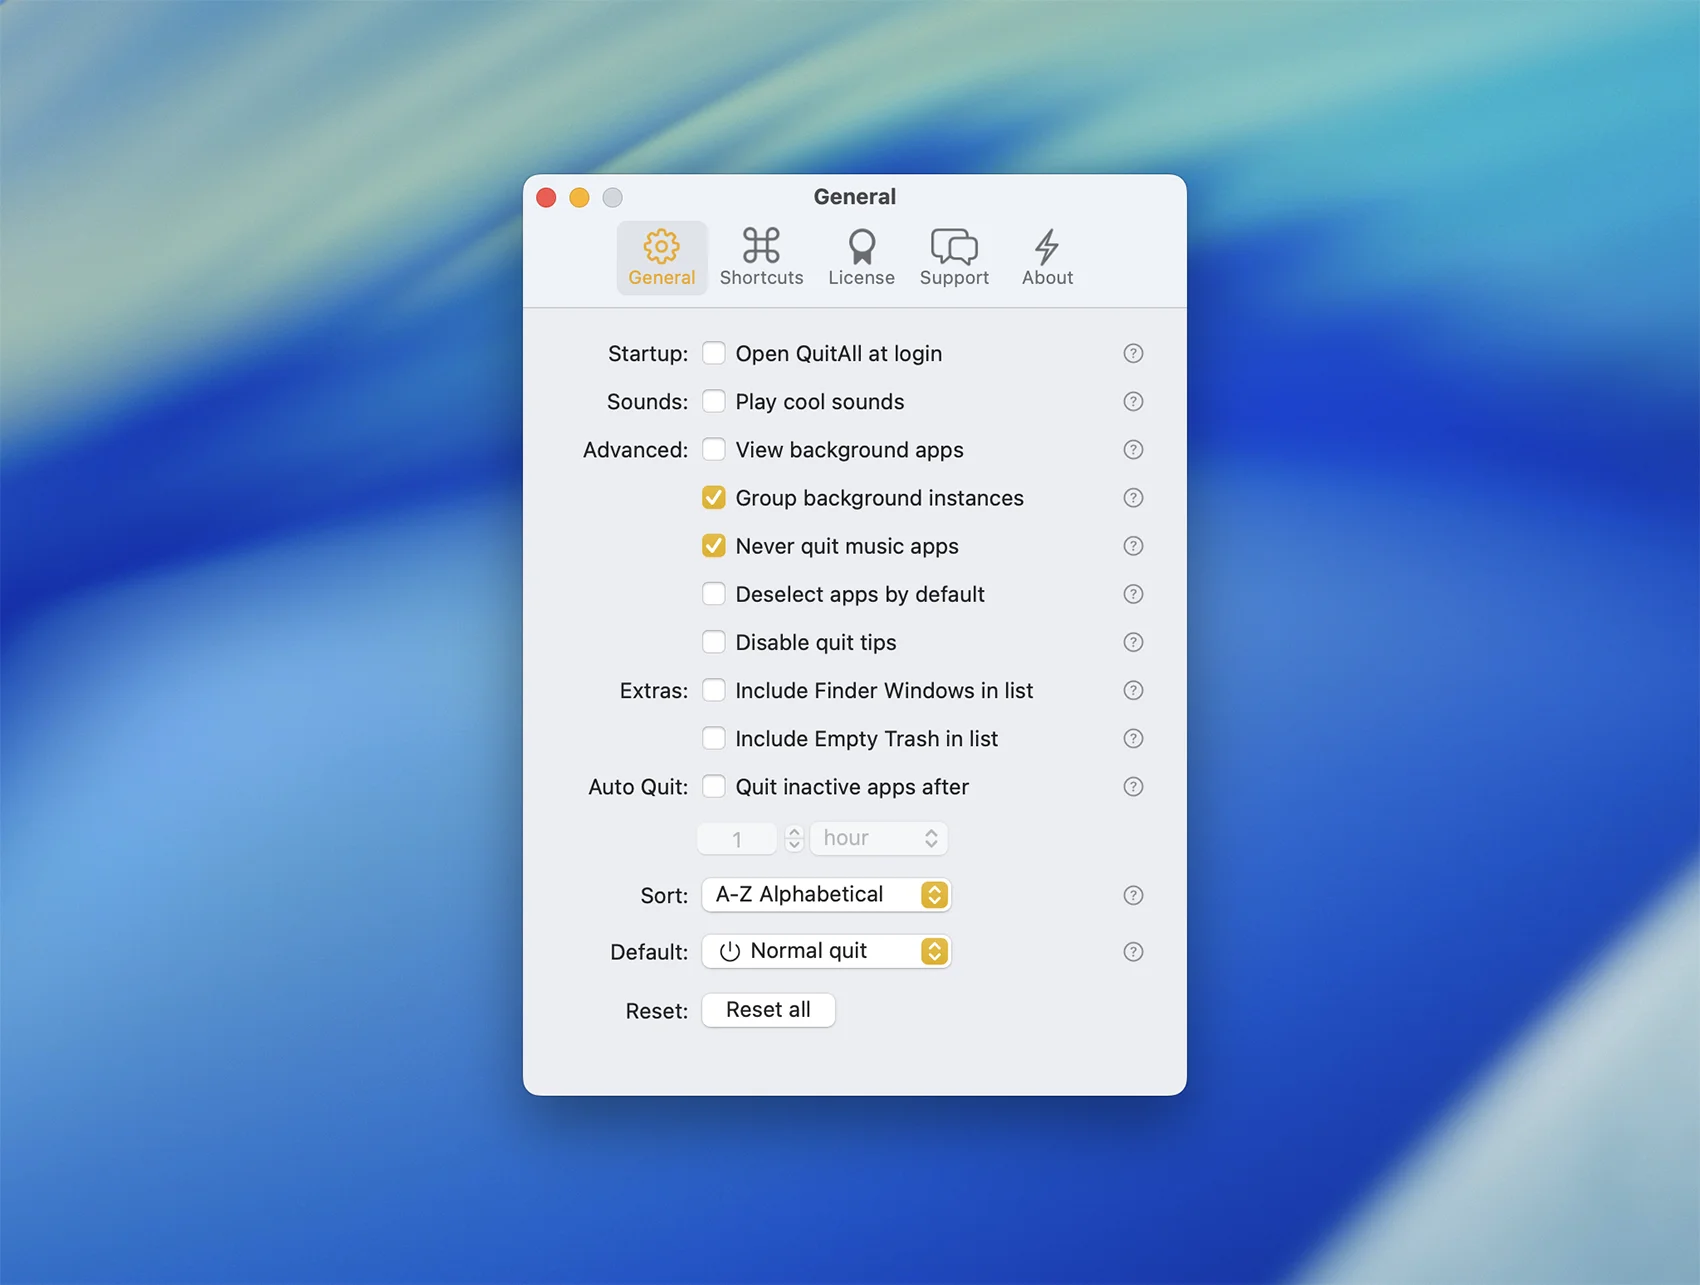Screen dimensions: 1700x1285
Task: Open the License ribbon icon tab
Action: pyautogui.click(x=861, y=257)
